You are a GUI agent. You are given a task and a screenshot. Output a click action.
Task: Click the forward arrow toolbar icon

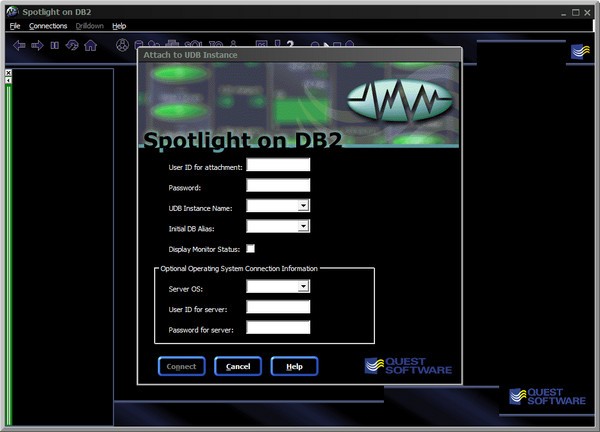pos(37,45)
